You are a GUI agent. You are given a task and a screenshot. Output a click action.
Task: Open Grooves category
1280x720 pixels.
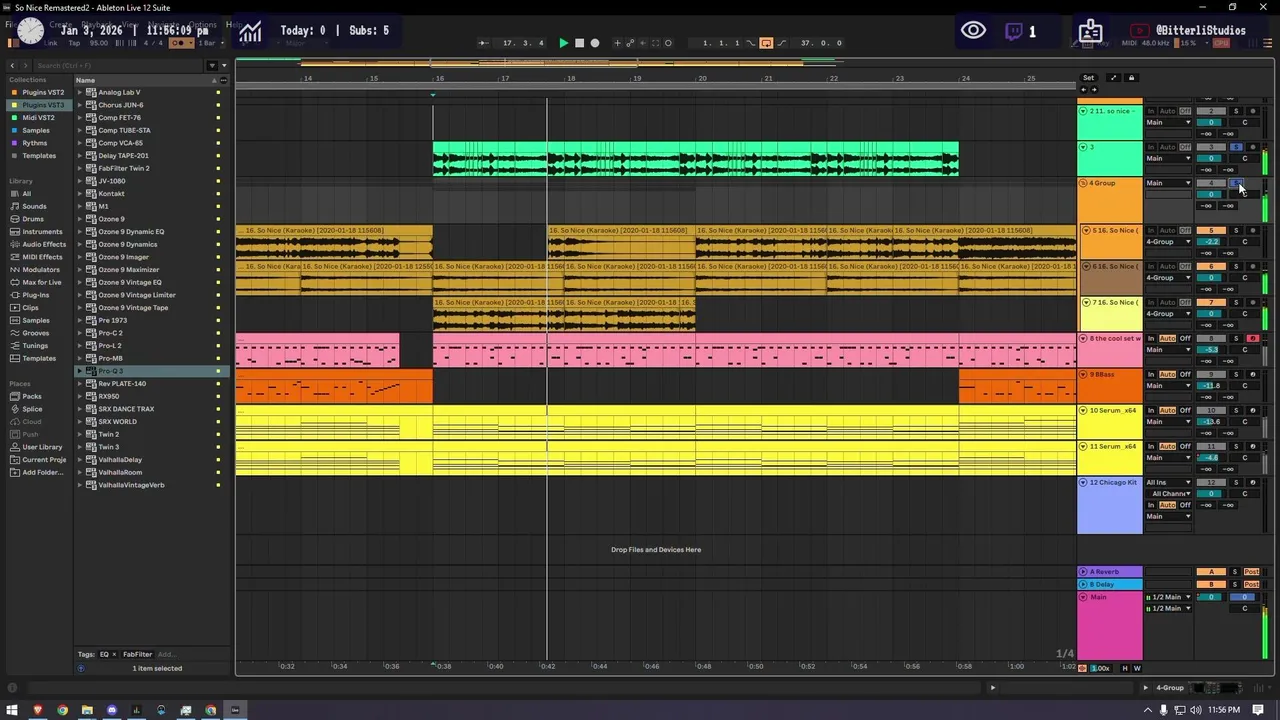[x=35, y=333]
